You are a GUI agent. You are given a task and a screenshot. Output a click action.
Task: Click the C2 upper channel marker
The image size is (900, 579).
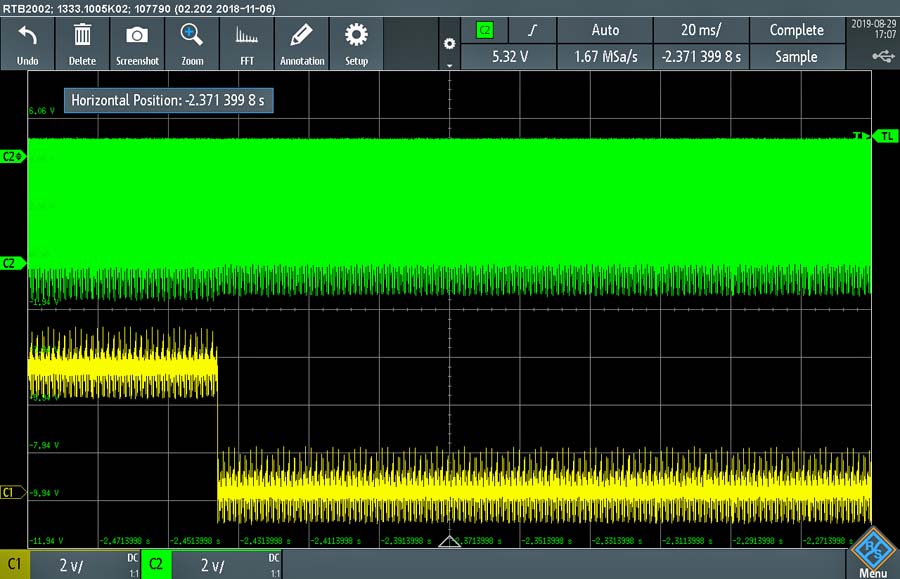click(x=13, y=156)
